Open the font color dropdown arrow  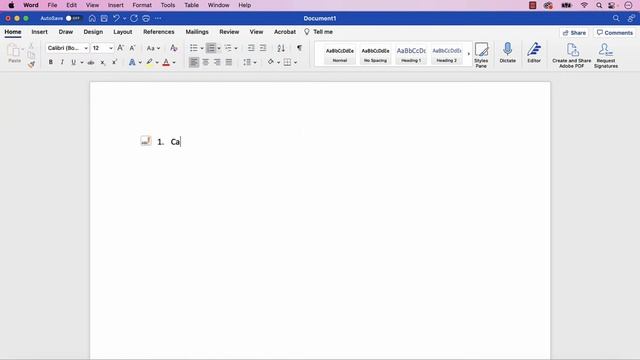pyautogui.click(x=174, y=62)
